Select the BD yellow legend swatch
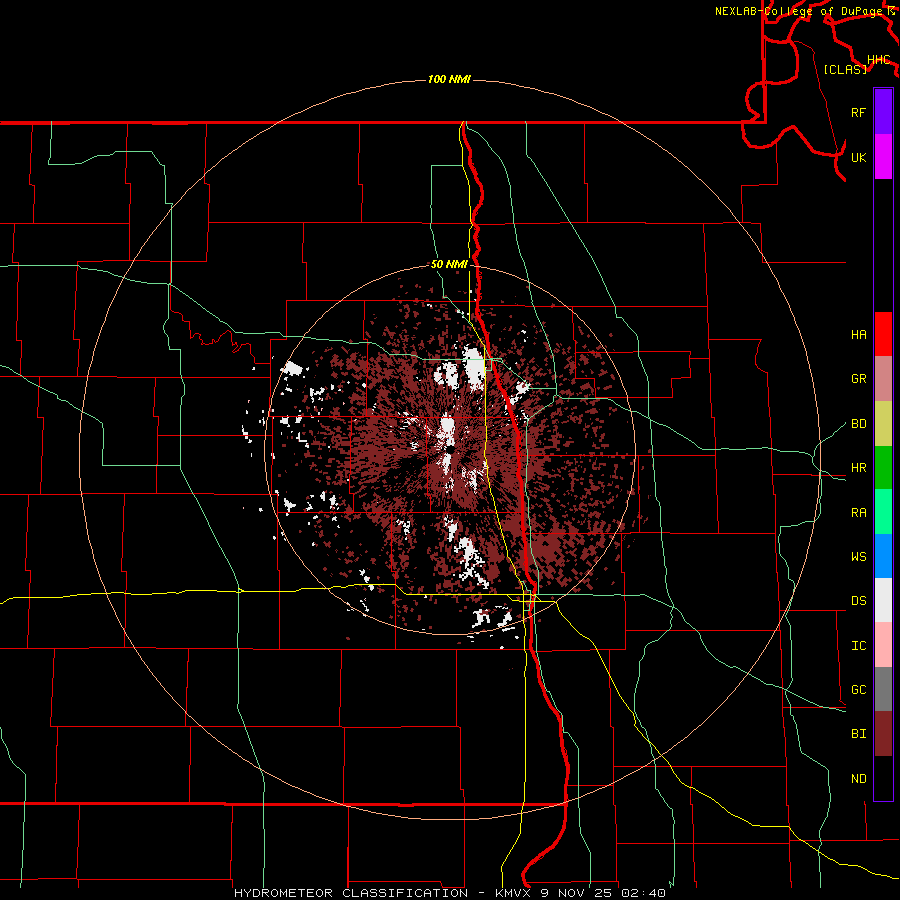The height and width of the screenshot is (900, 900). (883, 423)
